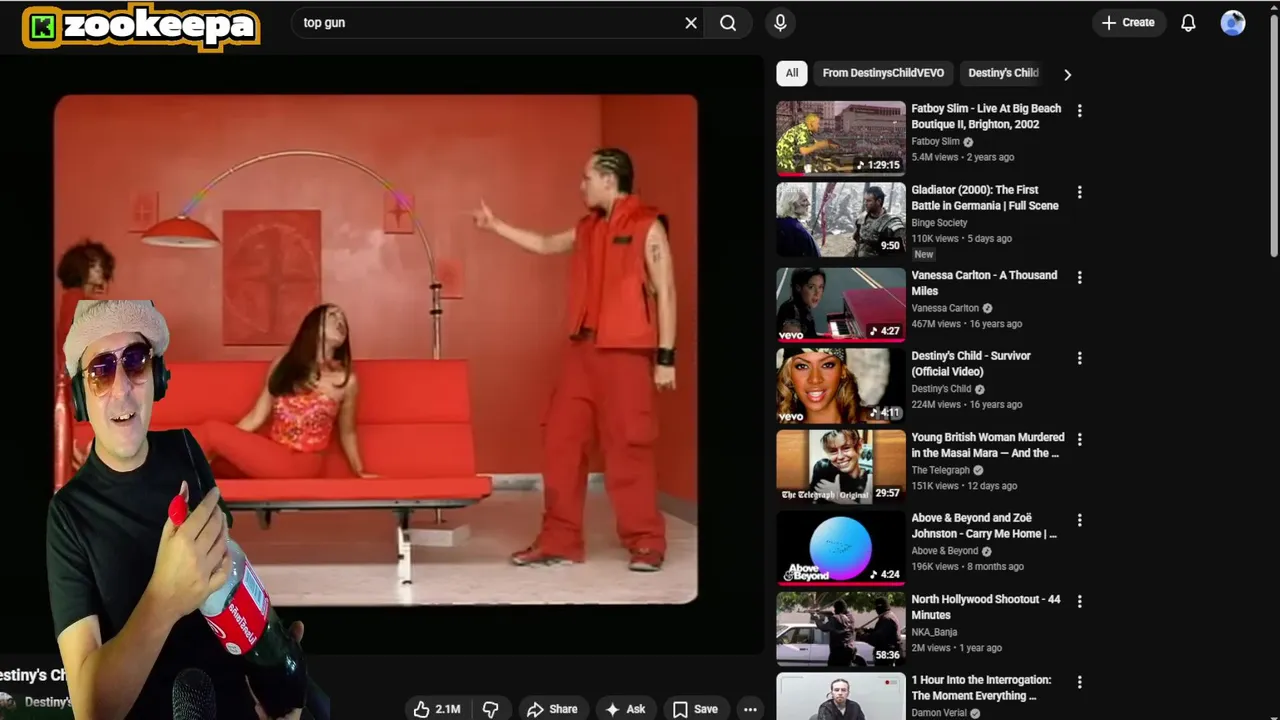Open the title 'Gladiator (2000): The First Battle in Germania'

[x=985, y=197]
